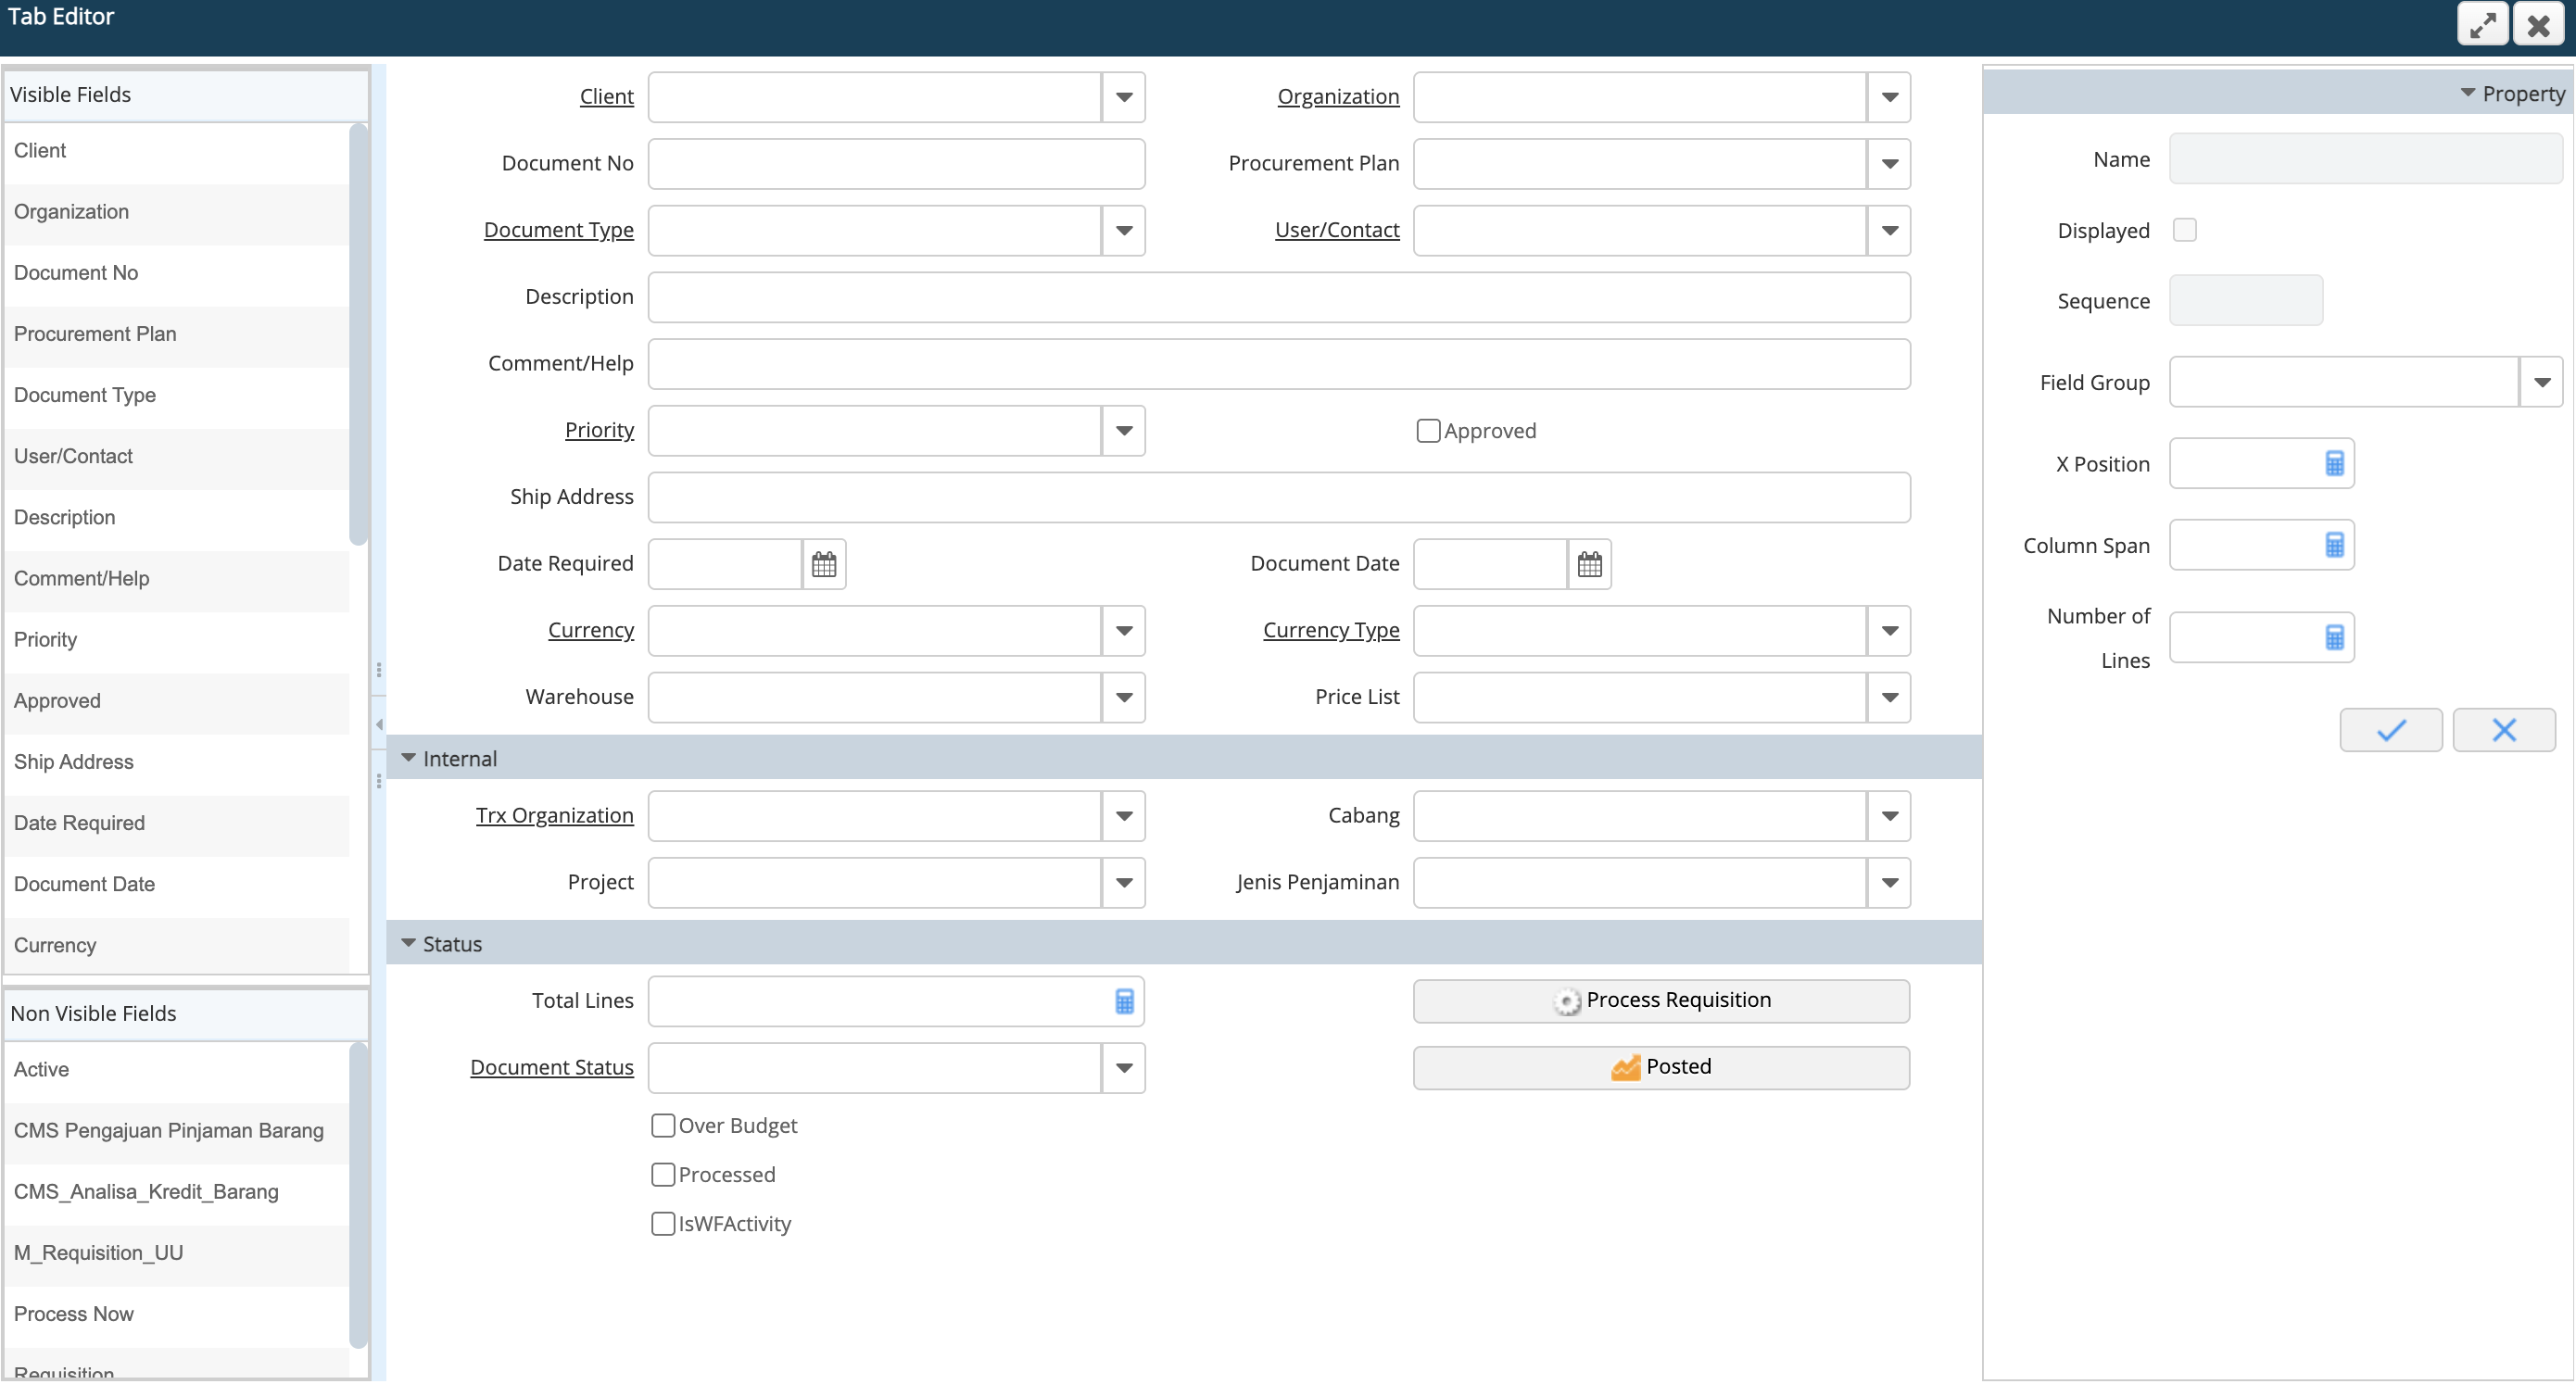Toggle the Processed checkbox
This screenshot has height=1384, width=2576.
(x=662, y=1174)
